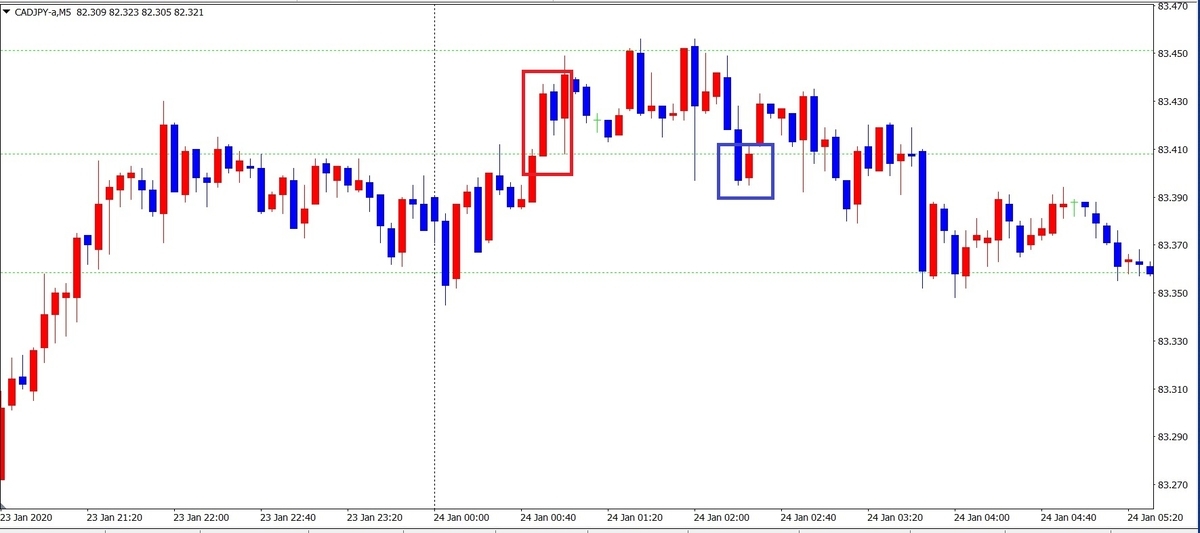Click the 24 Jan 02:00 time label

(x=723, y=519)
